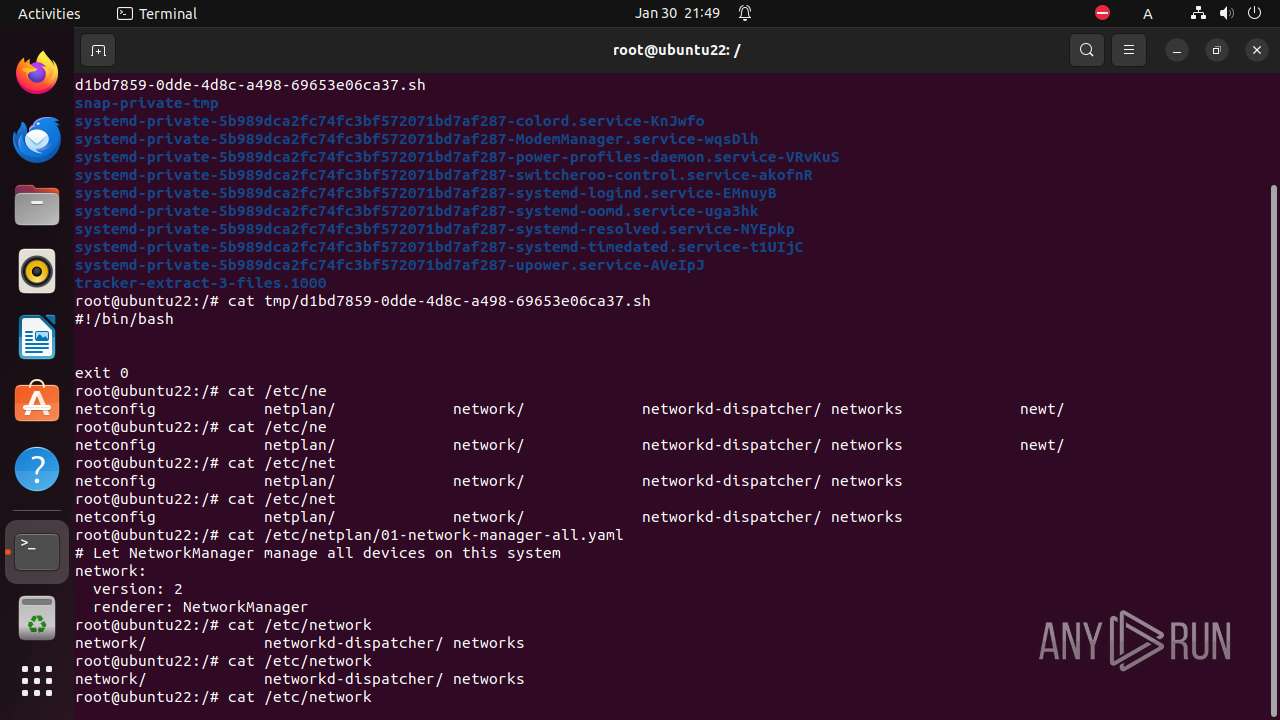
Task: Open Ubuntu Software store icon
Action: [x=37, y=403]
